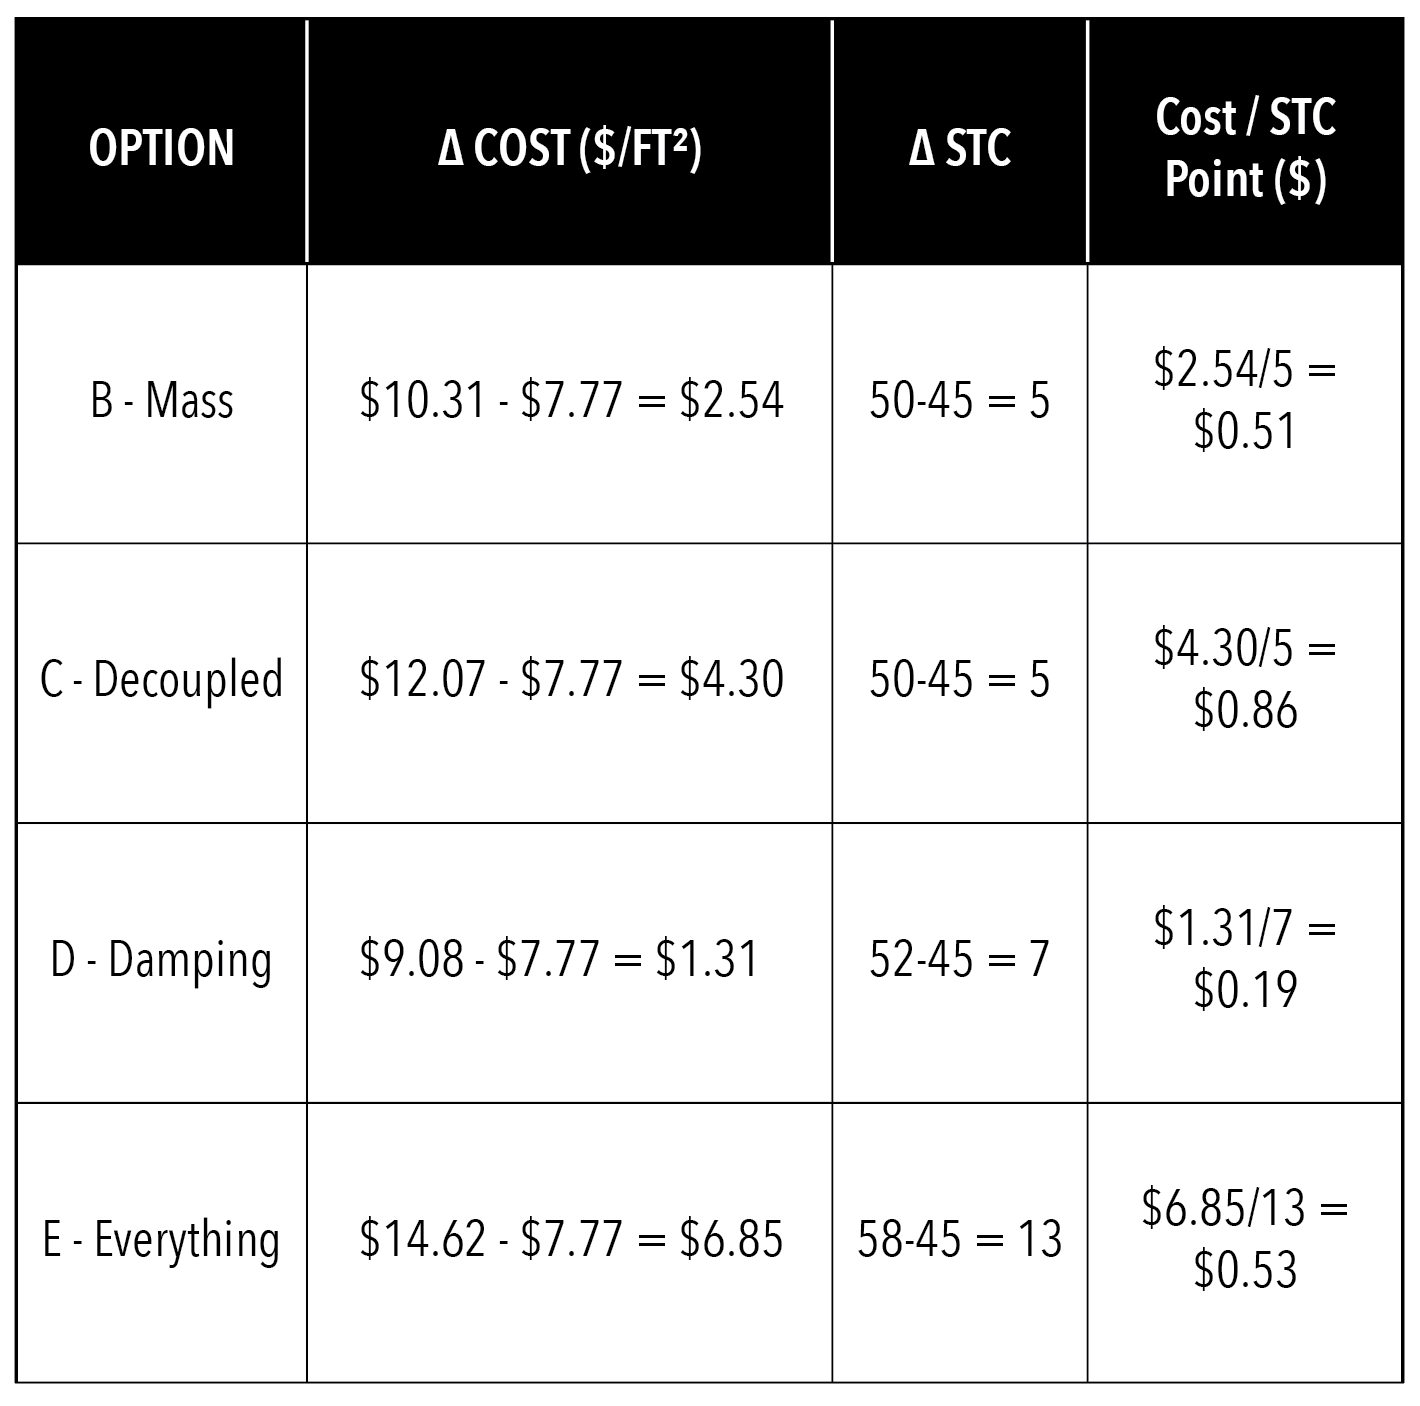This screenshot has height=1406, width=1420.
Task: Select the D - Damping option cell
Action: pyautogui.click(x=161, y=960)
